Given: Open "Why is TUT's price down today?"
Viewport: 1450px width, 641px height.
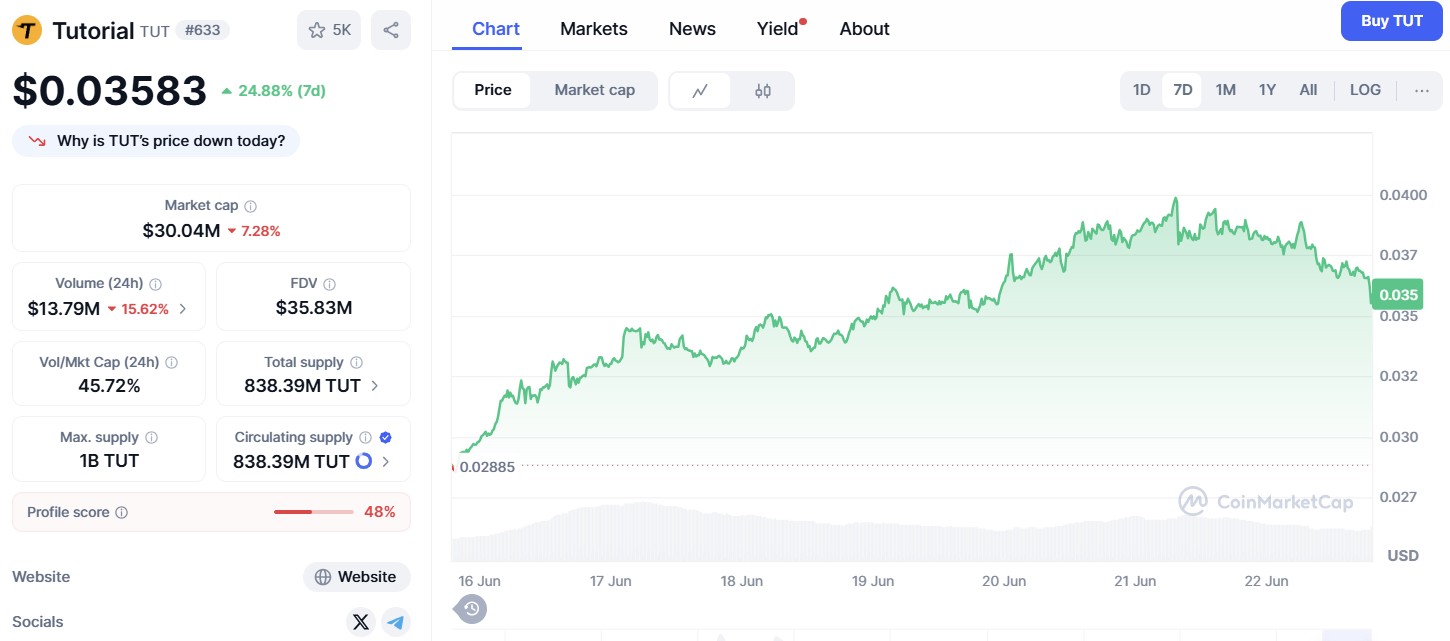Looking at the screenshot, I should [156, 141].
